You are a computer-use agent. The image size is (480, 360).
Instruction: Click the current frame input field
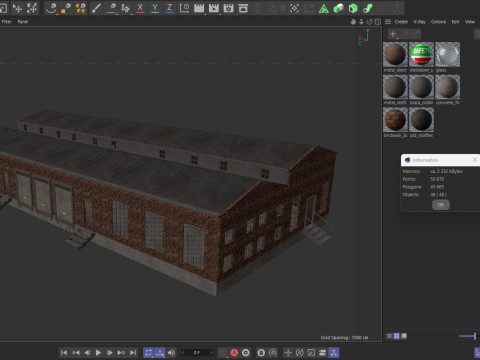197,352
